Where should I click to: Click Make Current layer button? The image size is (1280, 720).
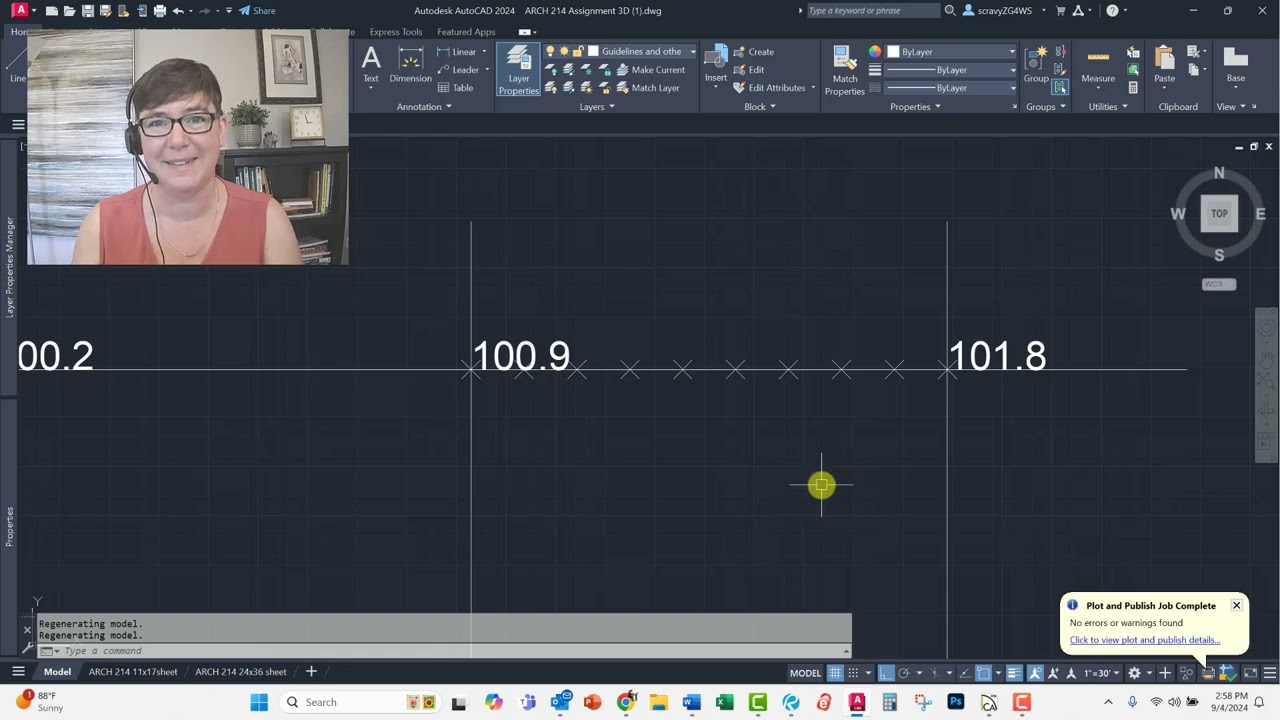[650, 70]
